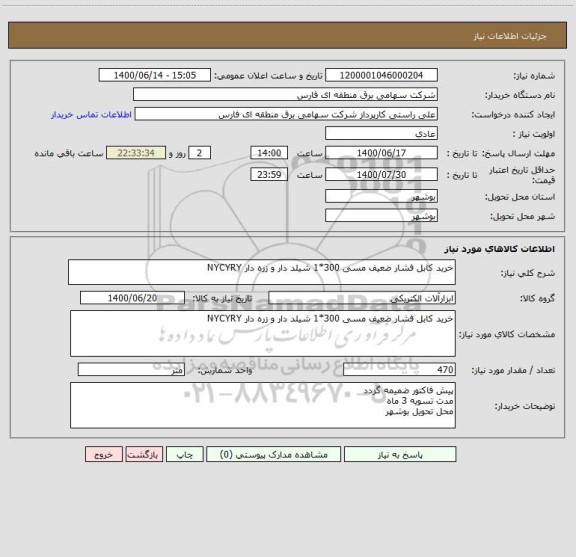Click label اولویت نیاز
576x557 pixels.
click(x=534, y=134)
